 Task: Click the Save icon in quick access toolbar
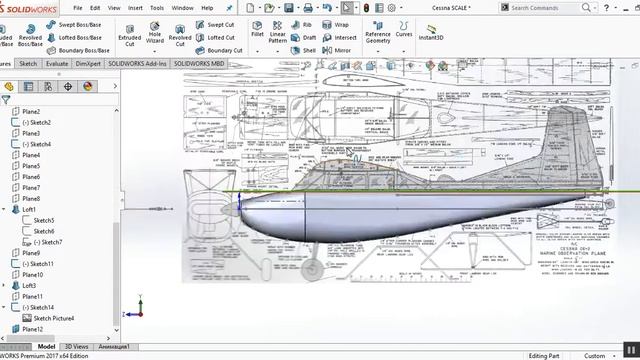[x=289, y=8]
